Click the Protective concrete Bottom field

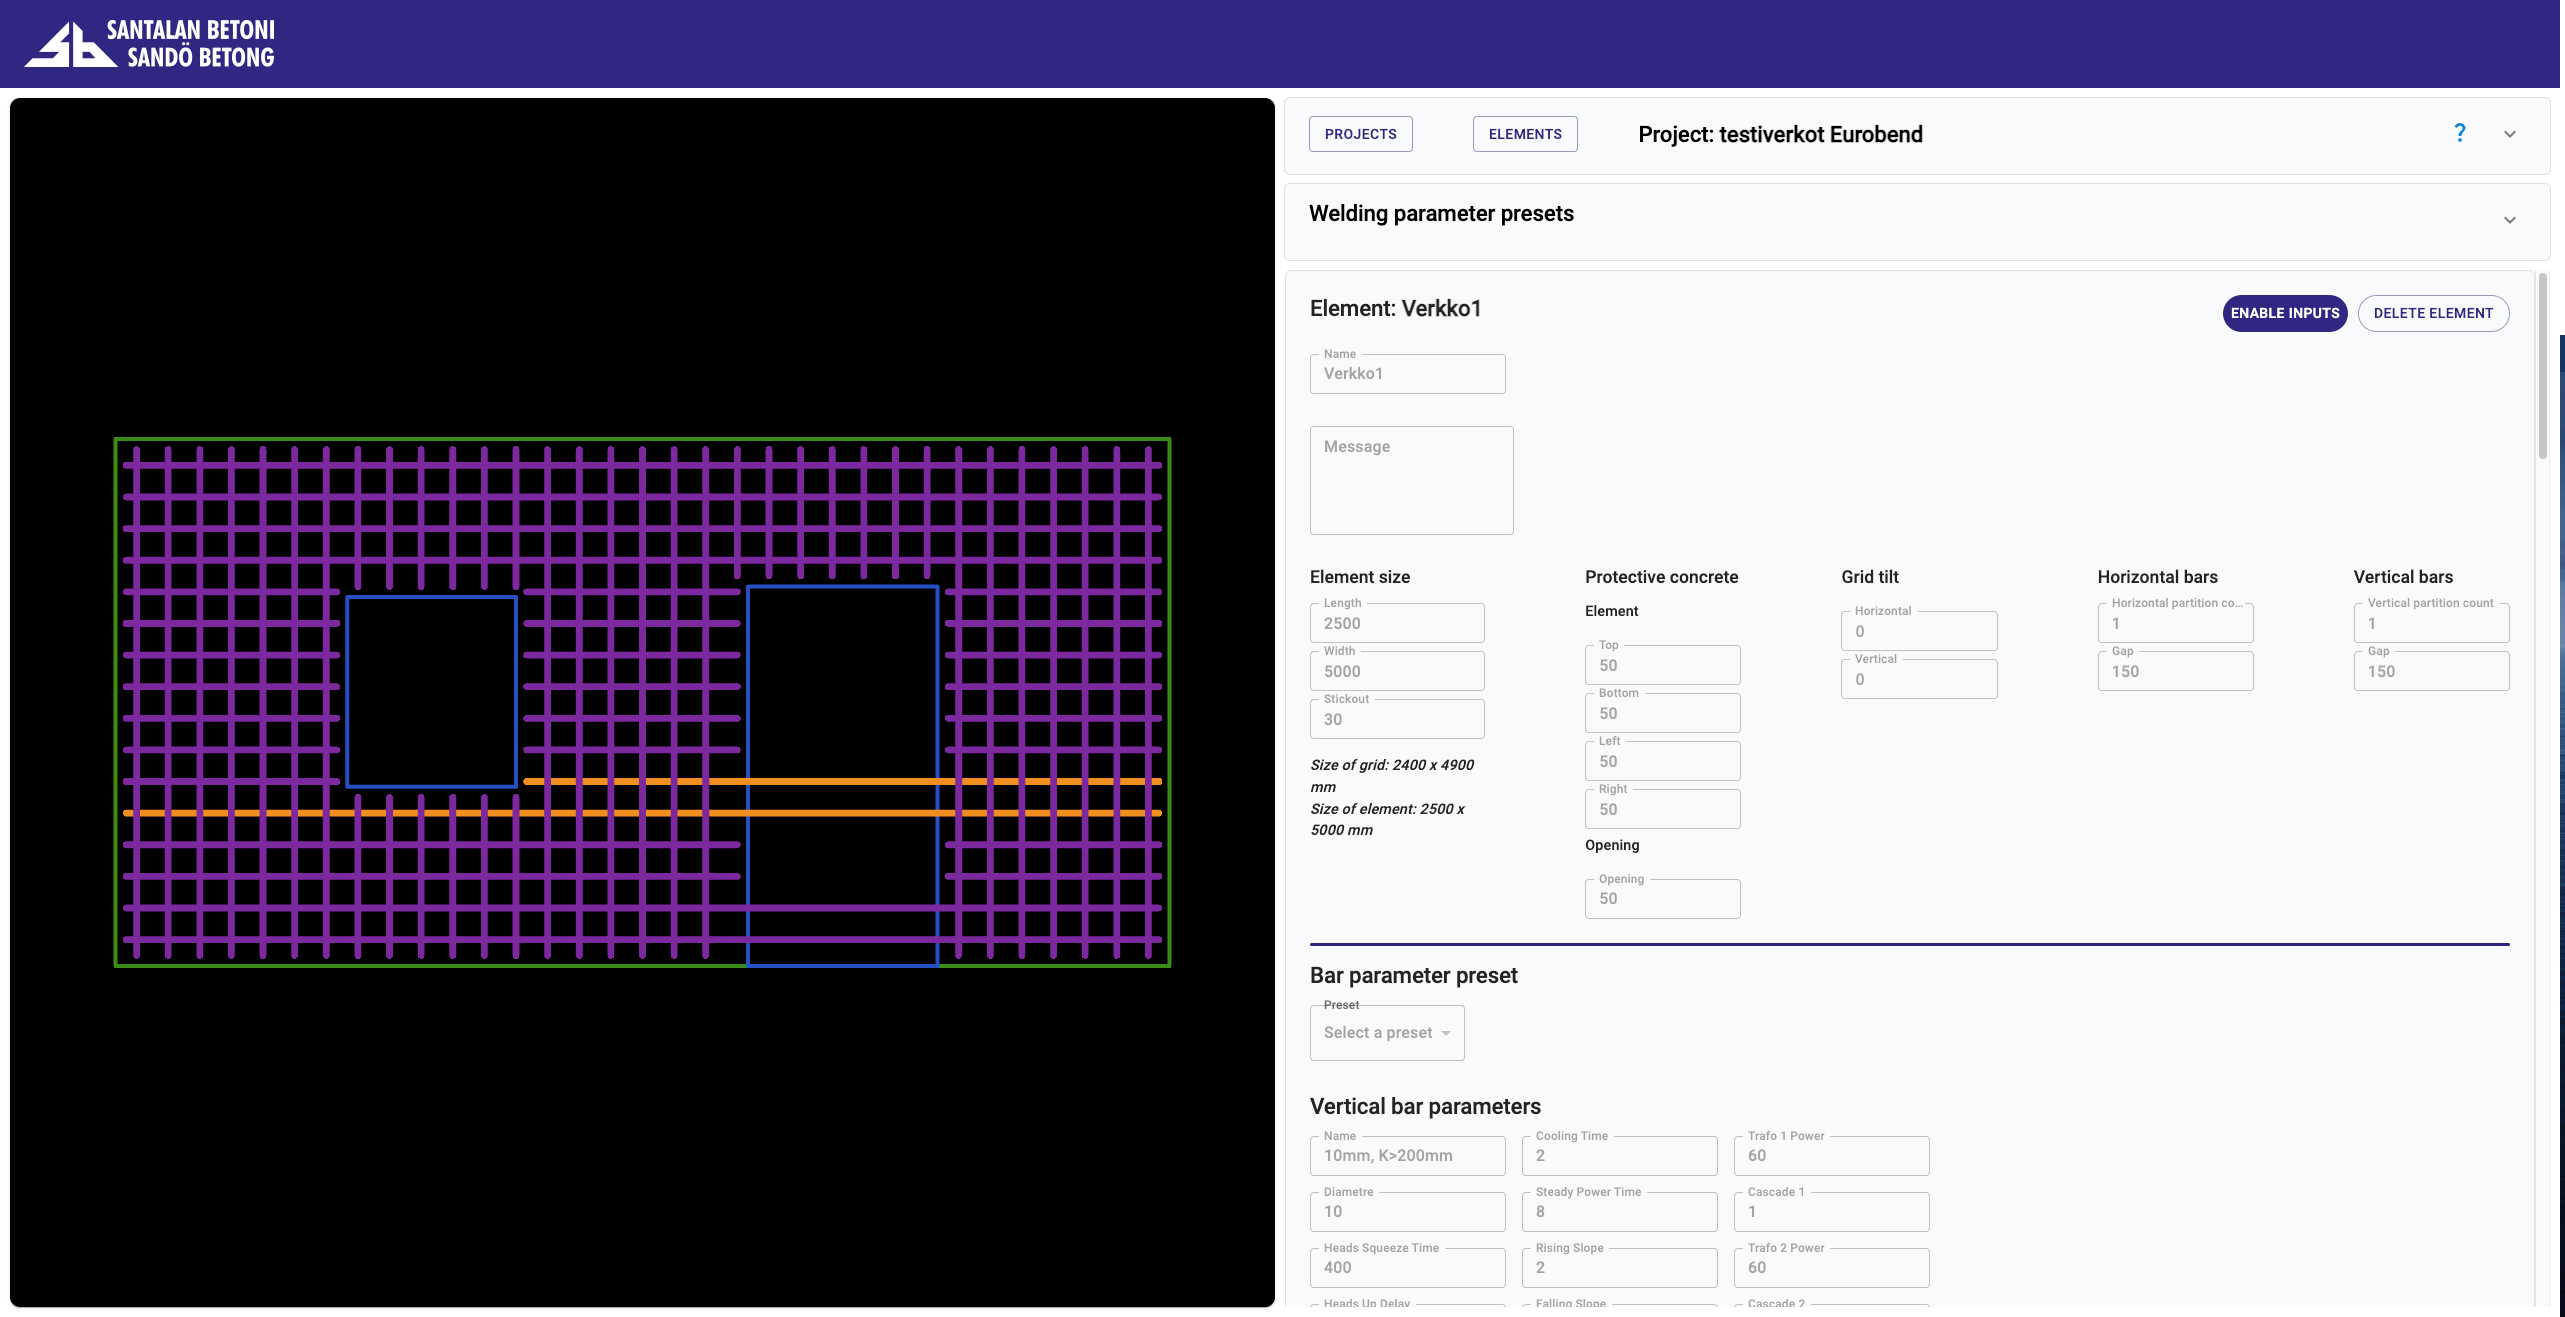pyautogui.click(x=1662, y=713)
